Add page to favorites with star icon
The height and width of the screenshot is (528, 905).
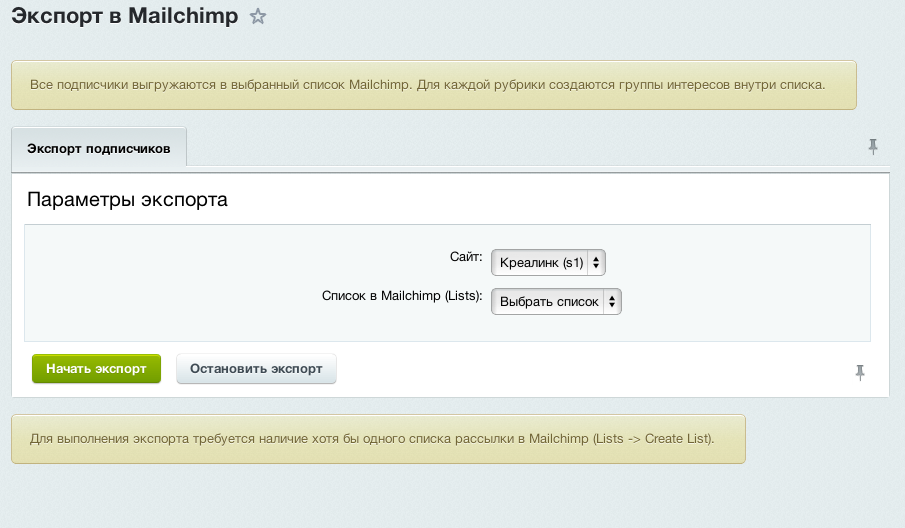pyautogui.click(x=257, y=16)
